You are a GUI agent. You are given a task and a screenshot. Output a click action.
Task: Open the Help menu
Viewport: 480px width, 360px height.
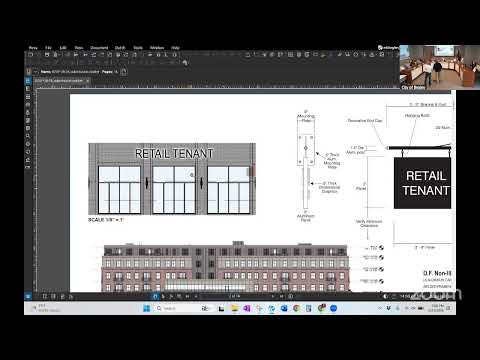pyautogui.click(x=175, y=48)
